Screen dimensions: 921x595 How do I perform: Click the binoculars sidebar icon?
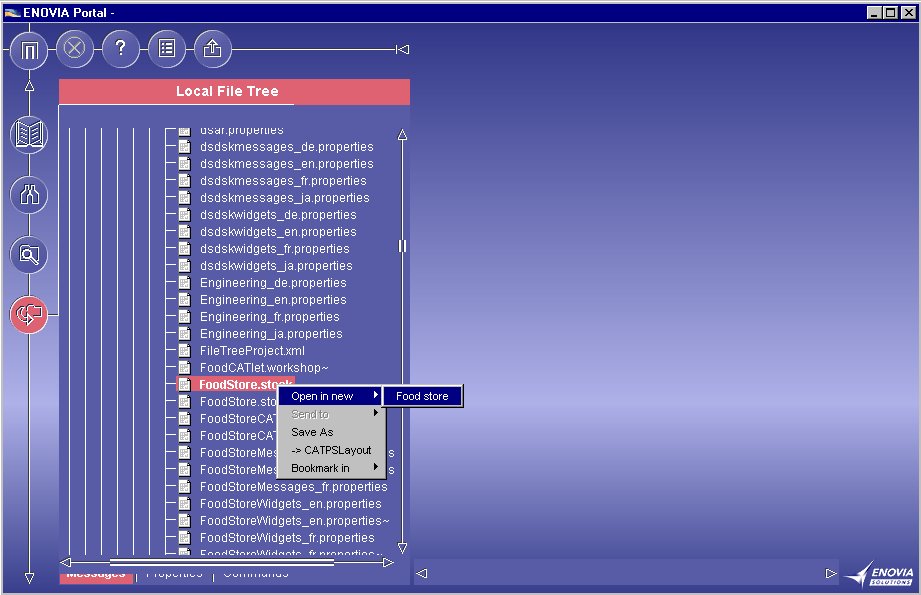click(x=29, y=194)
